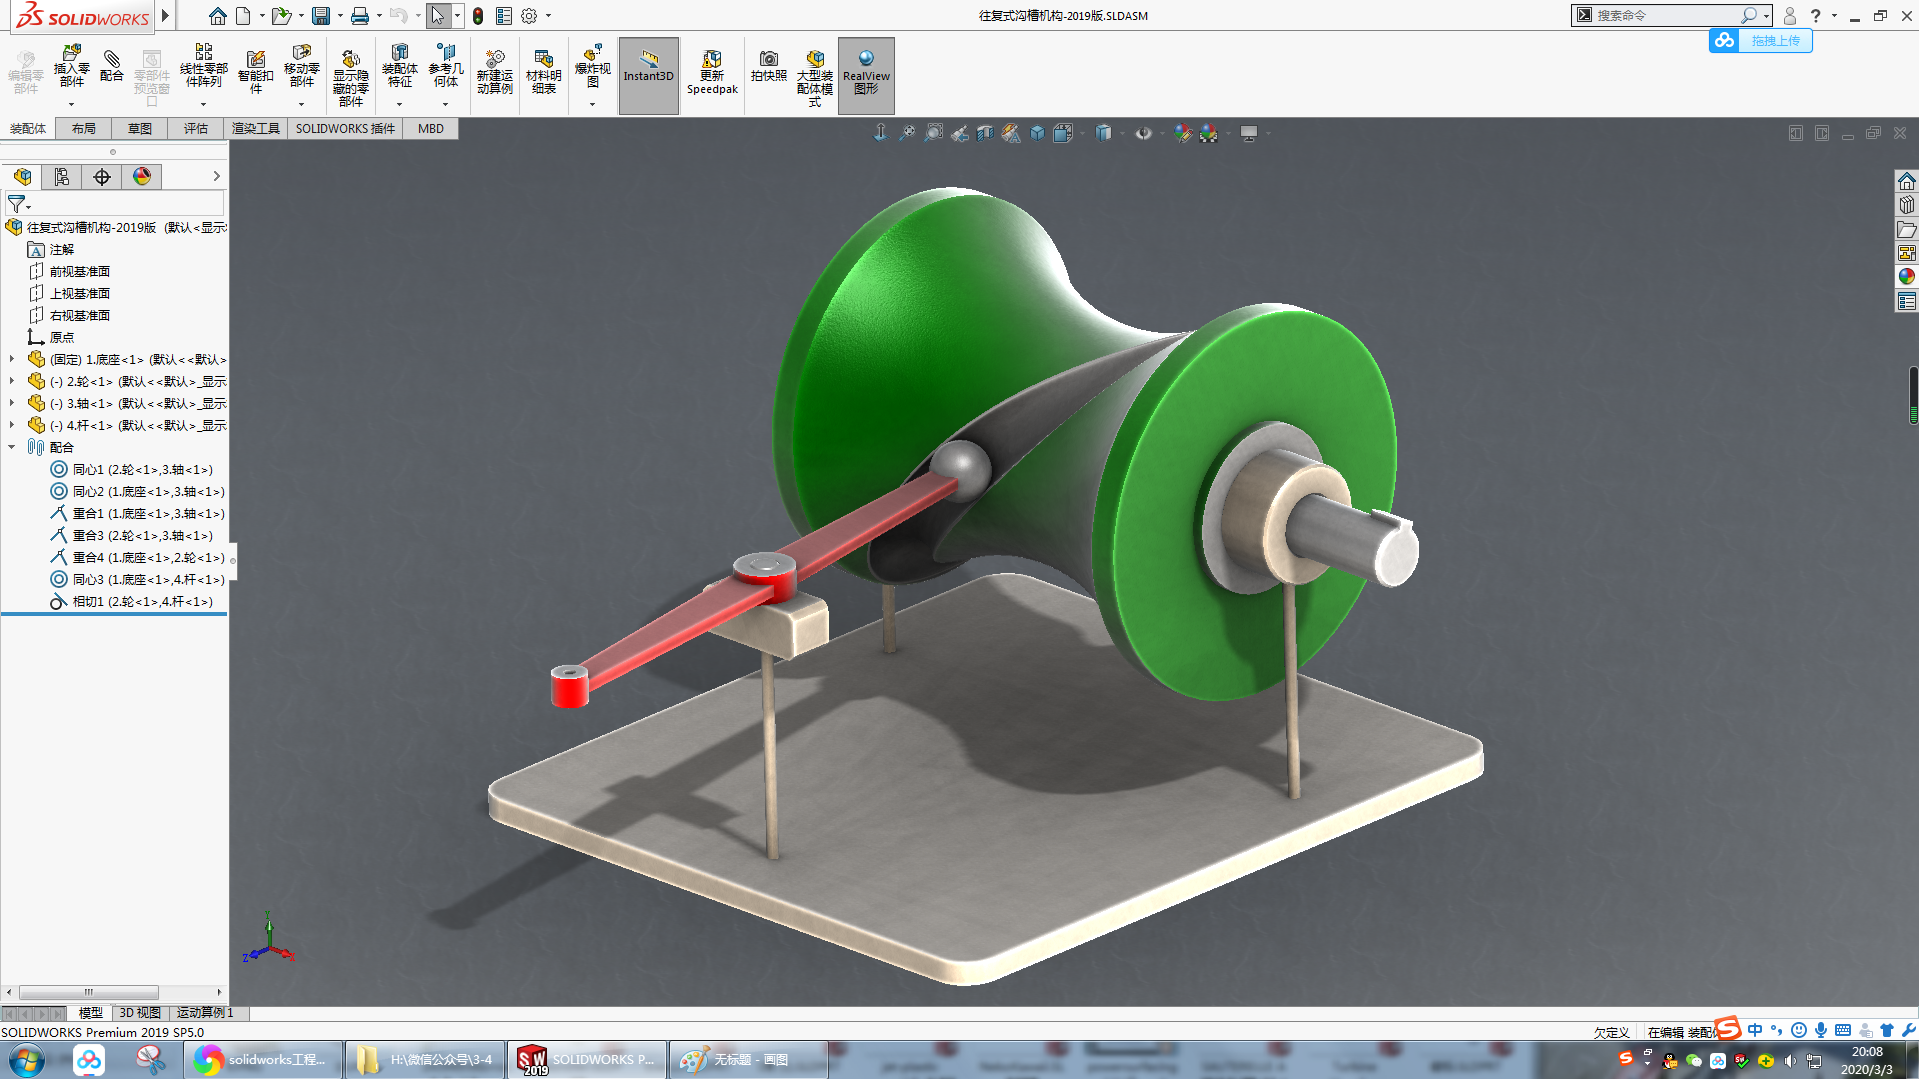Open the 渲染工具 ribbon tab
Screen dimensions: 1919x1079
pyautogui.click(x=256, y=129)
